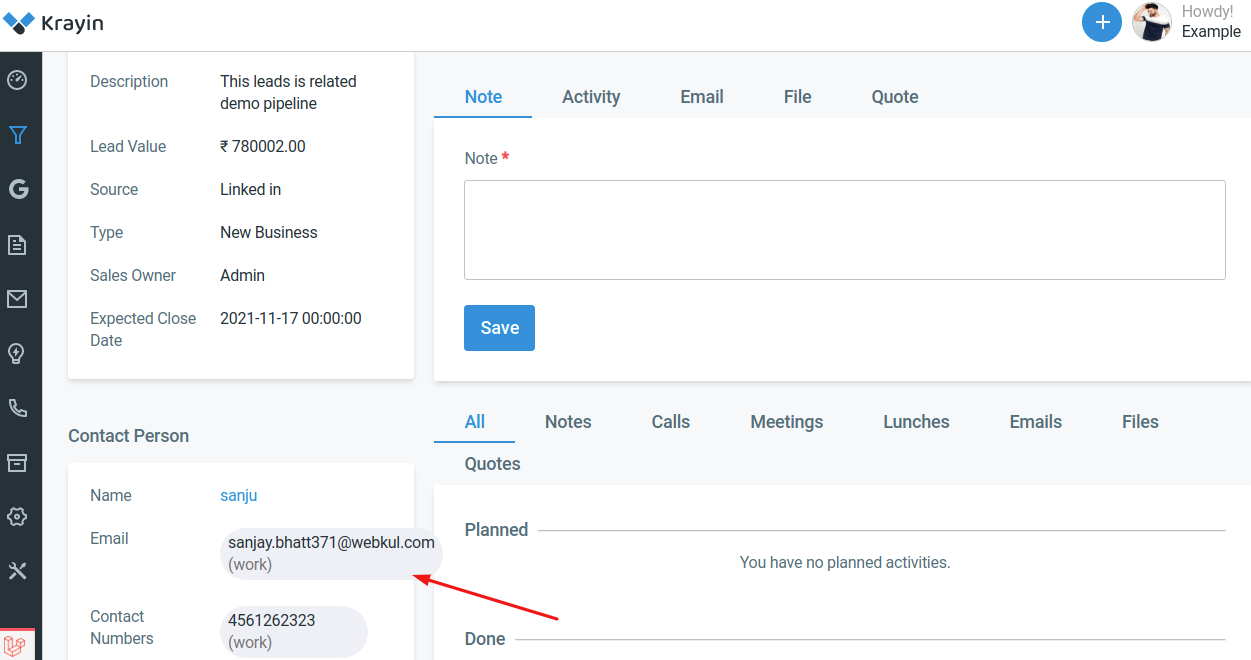
Task: Open the Activities archive icon in sidebar
Action: tap(18, 462)
